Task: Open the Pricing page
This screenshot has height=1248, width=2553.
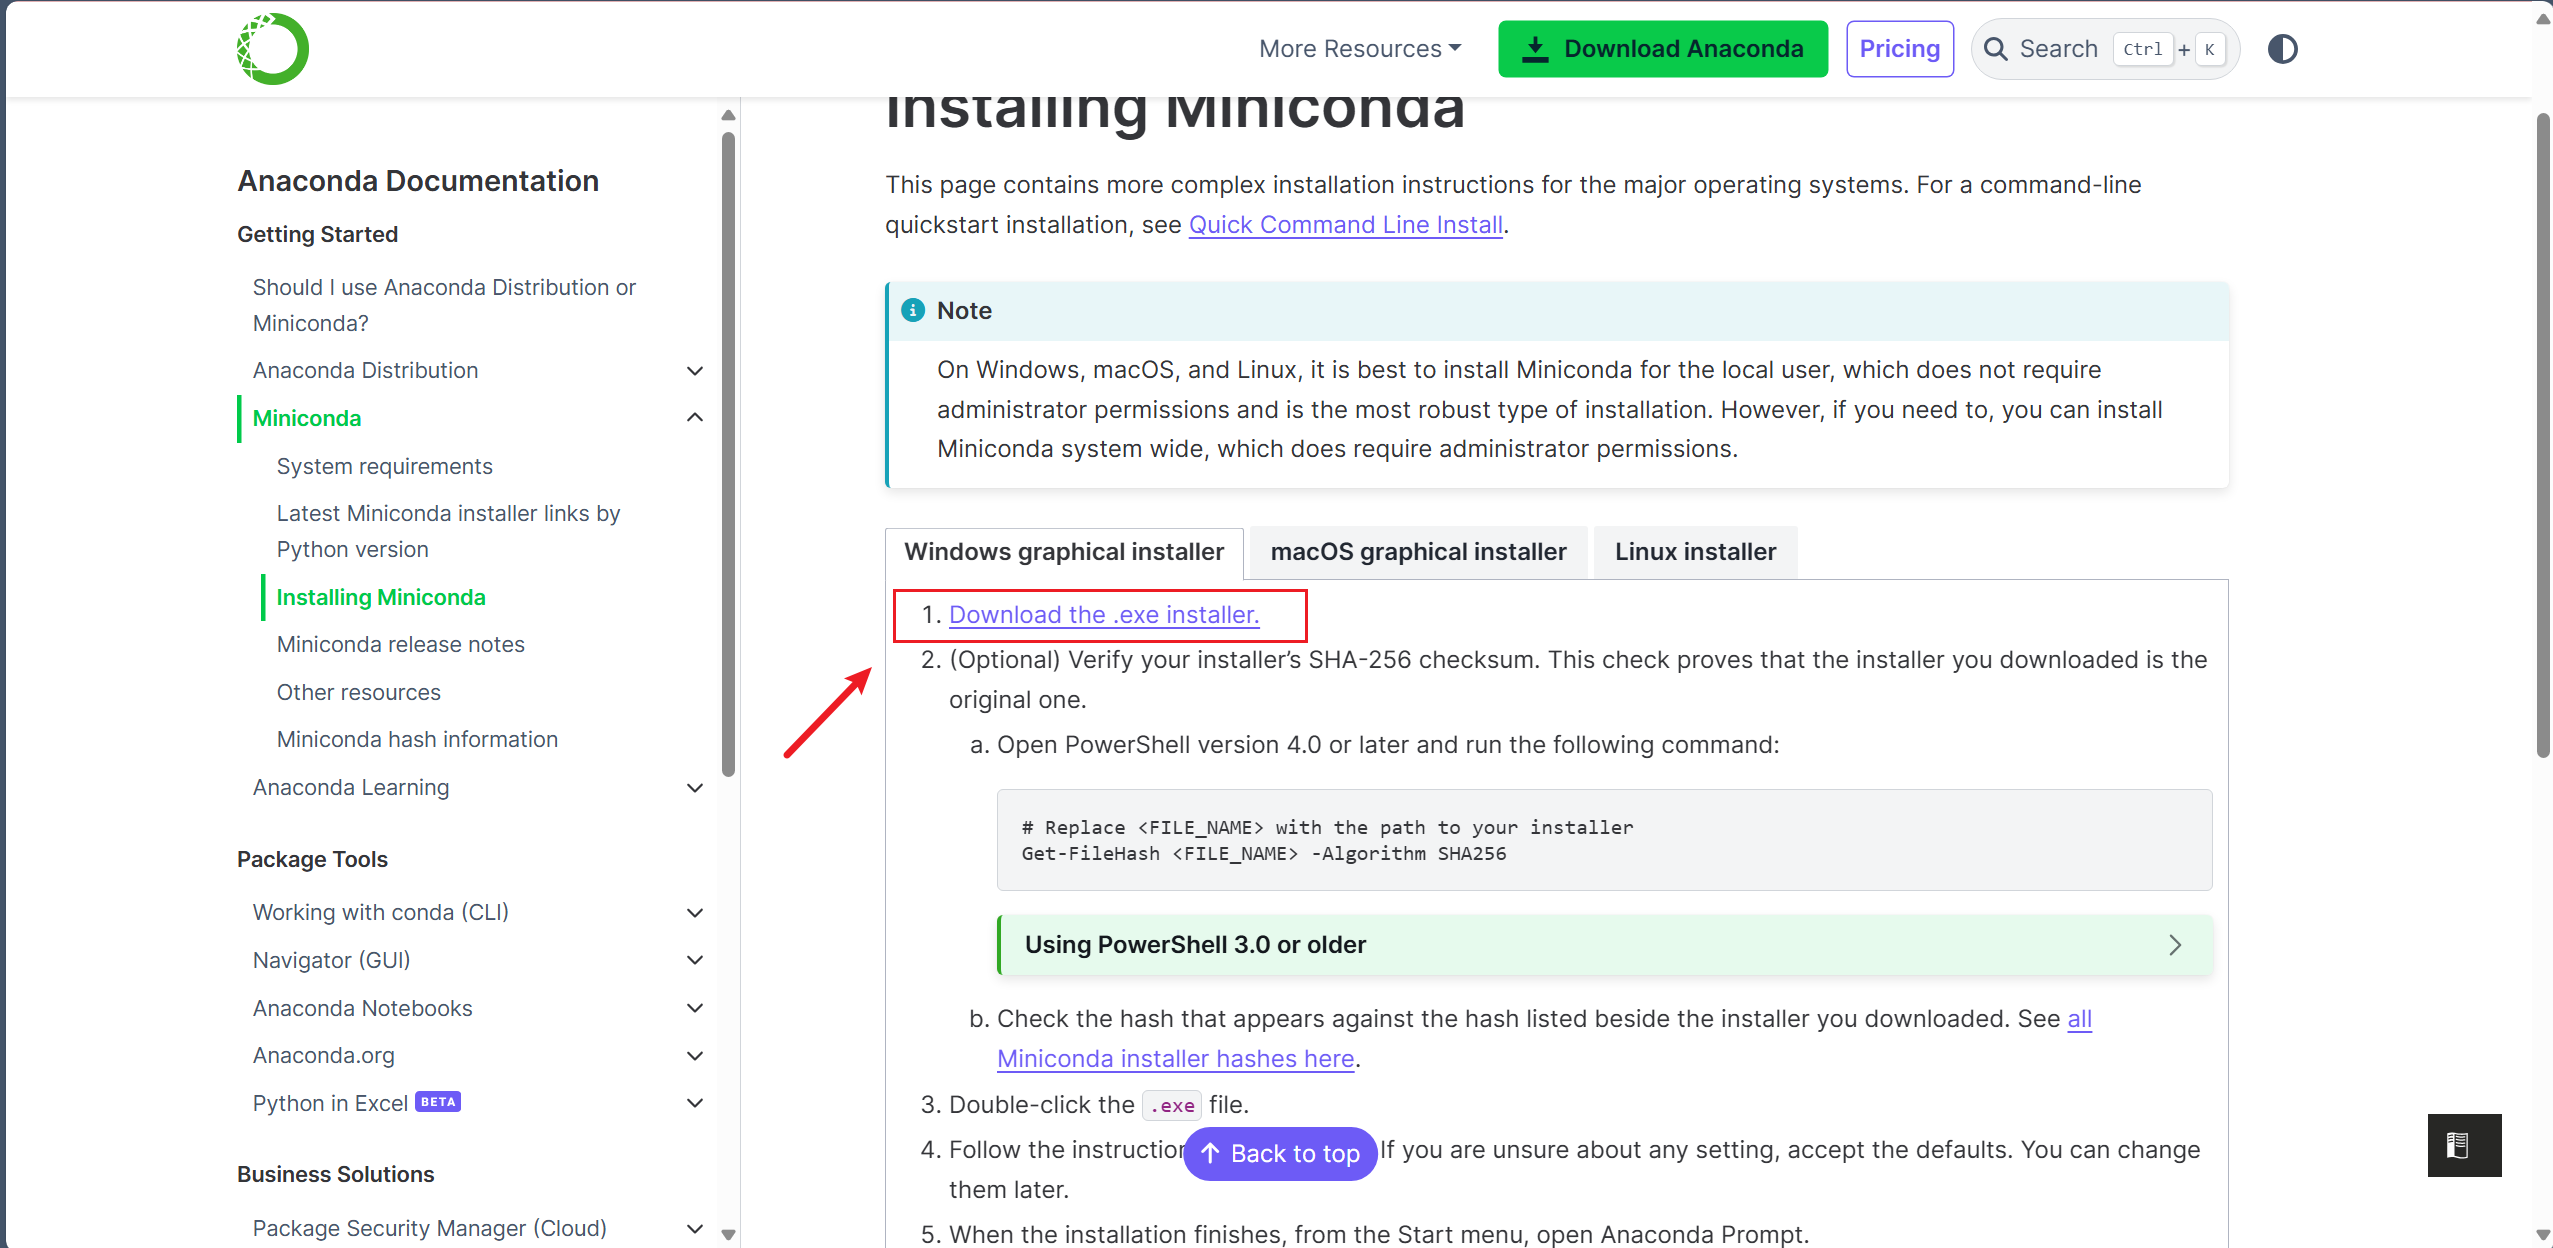Action: click(x=1899, y=49)
